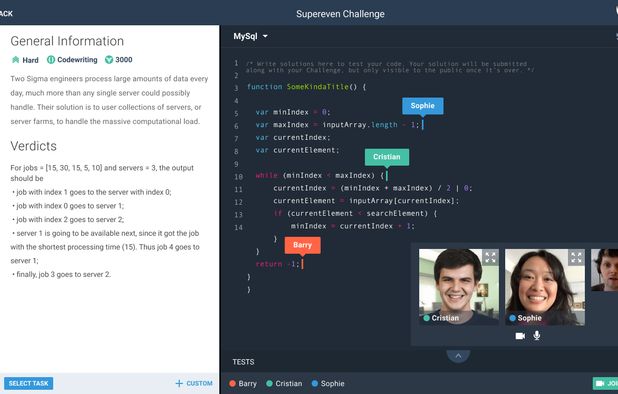Select Sophie in the participants bar
Image resolution: width=618 pixels, height=394 pixels.
328,383
